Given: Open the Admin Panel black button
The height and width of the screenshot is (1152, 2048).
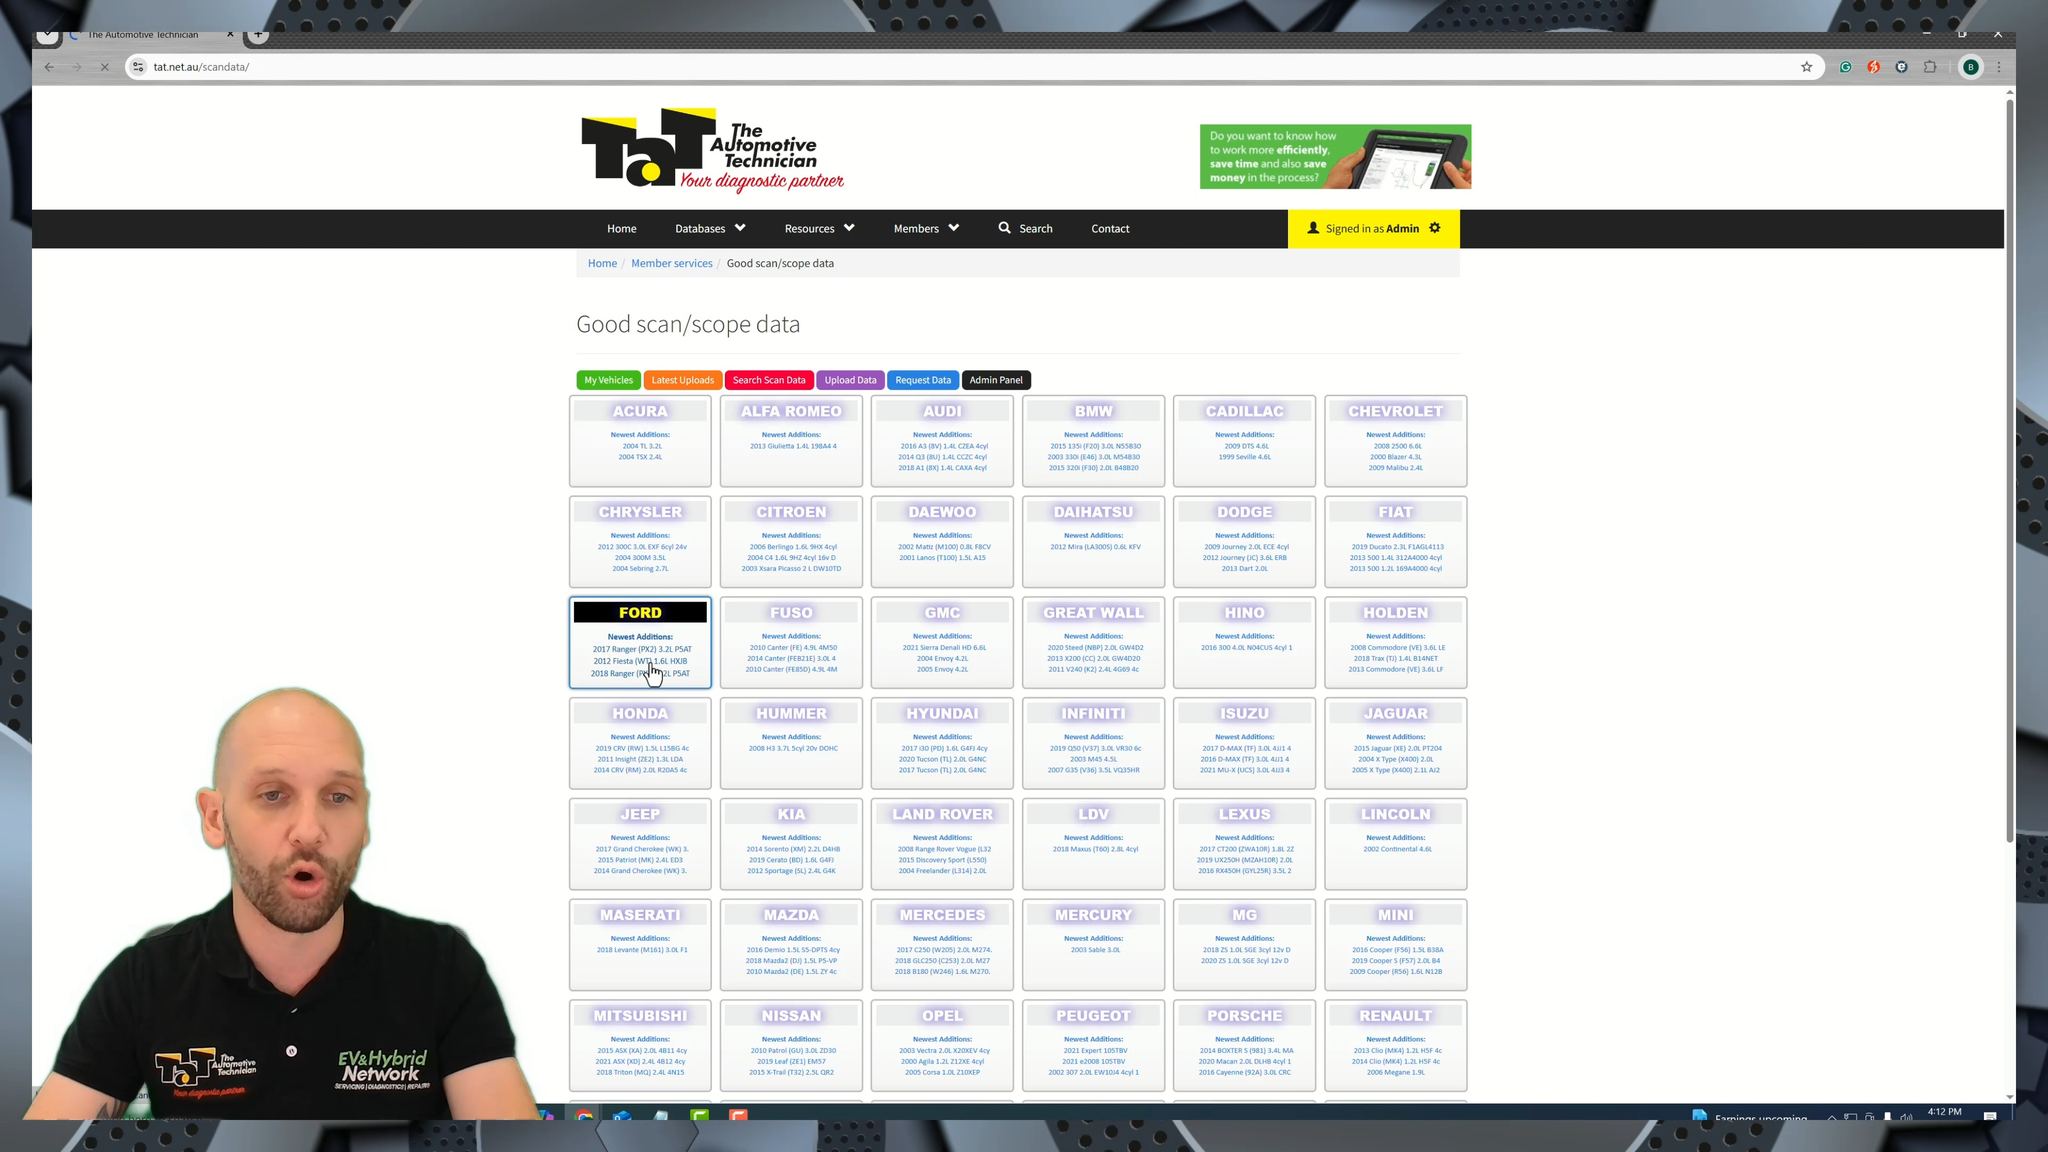Looking at the screenshot, I should (x=996, y=380).
